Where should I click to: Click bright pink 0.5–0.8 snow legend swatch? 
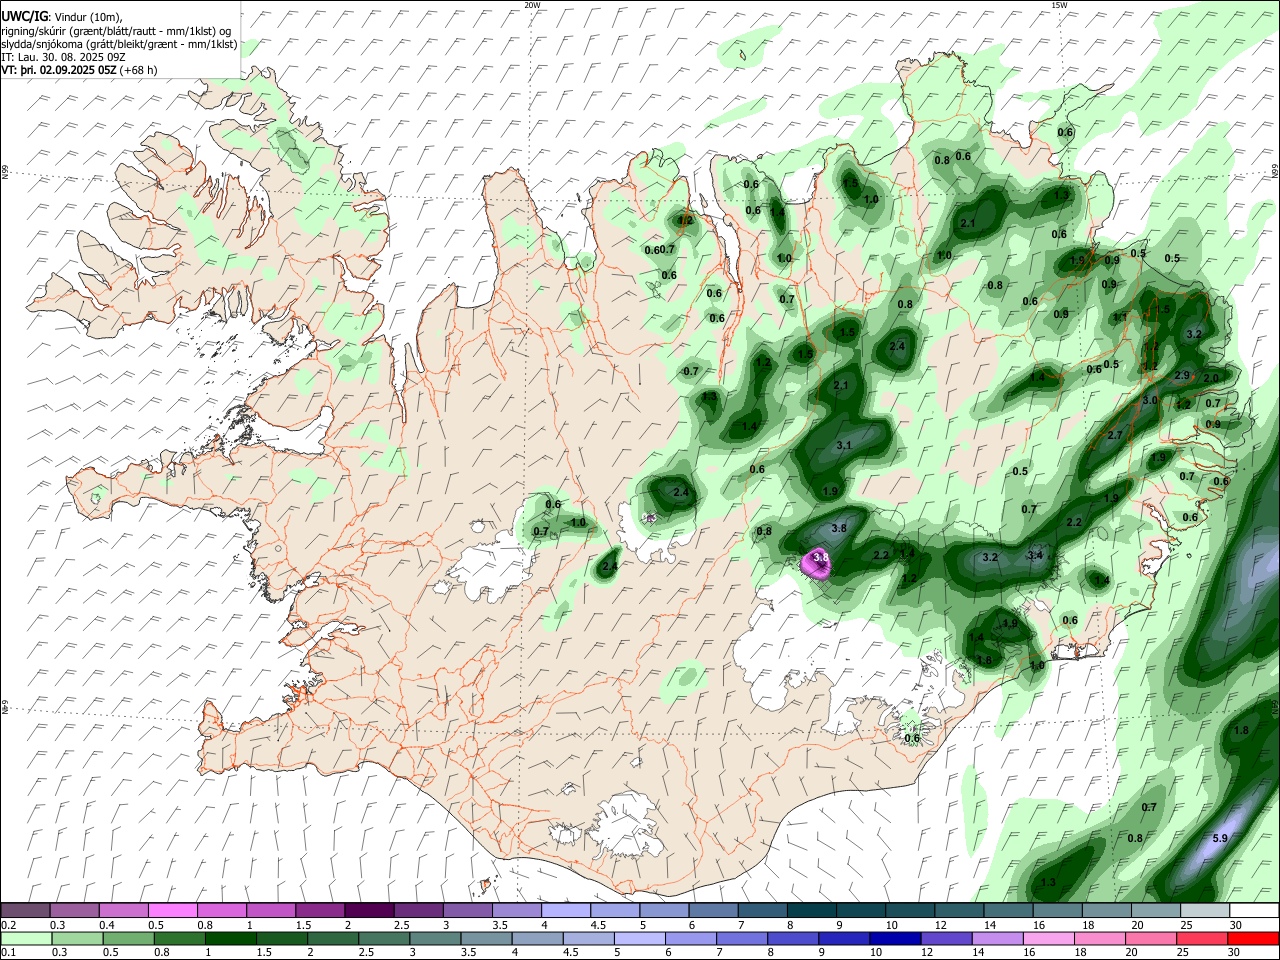pos(172,911)
